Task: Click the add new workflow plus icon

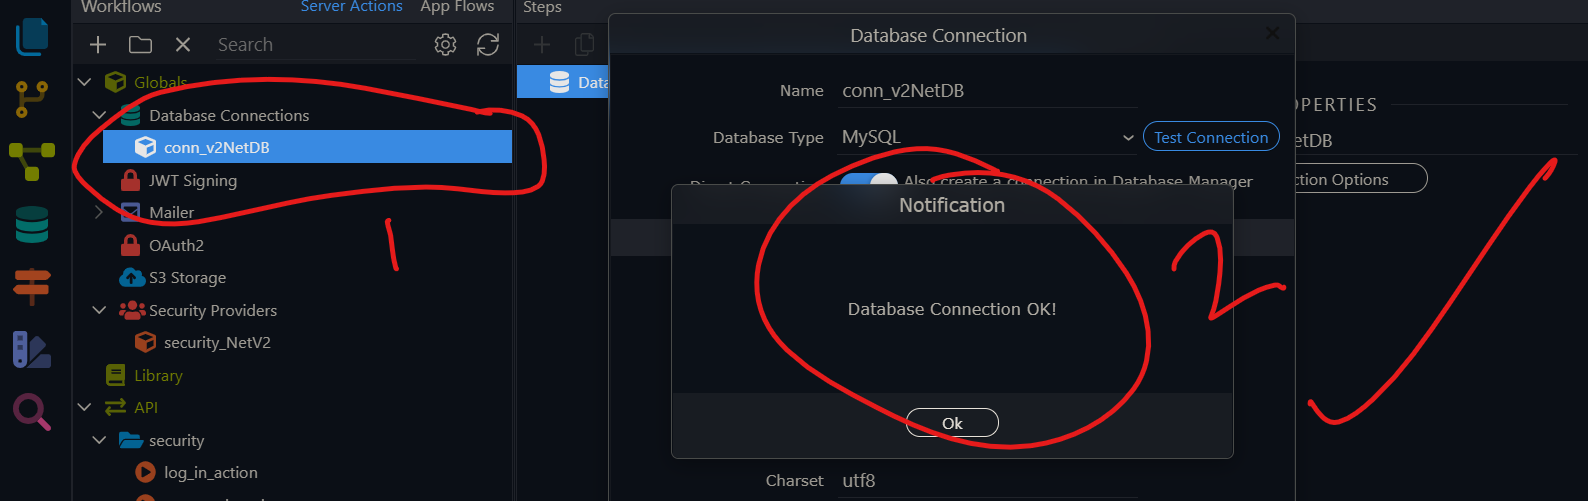Action: point(98,45)
